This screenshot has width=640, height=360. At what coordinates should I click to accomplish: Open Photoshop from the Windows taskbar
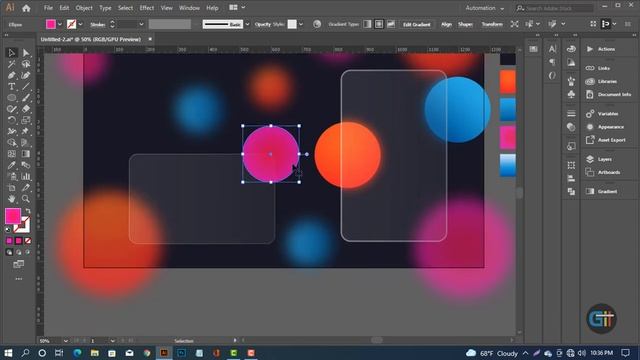[182, 353]
